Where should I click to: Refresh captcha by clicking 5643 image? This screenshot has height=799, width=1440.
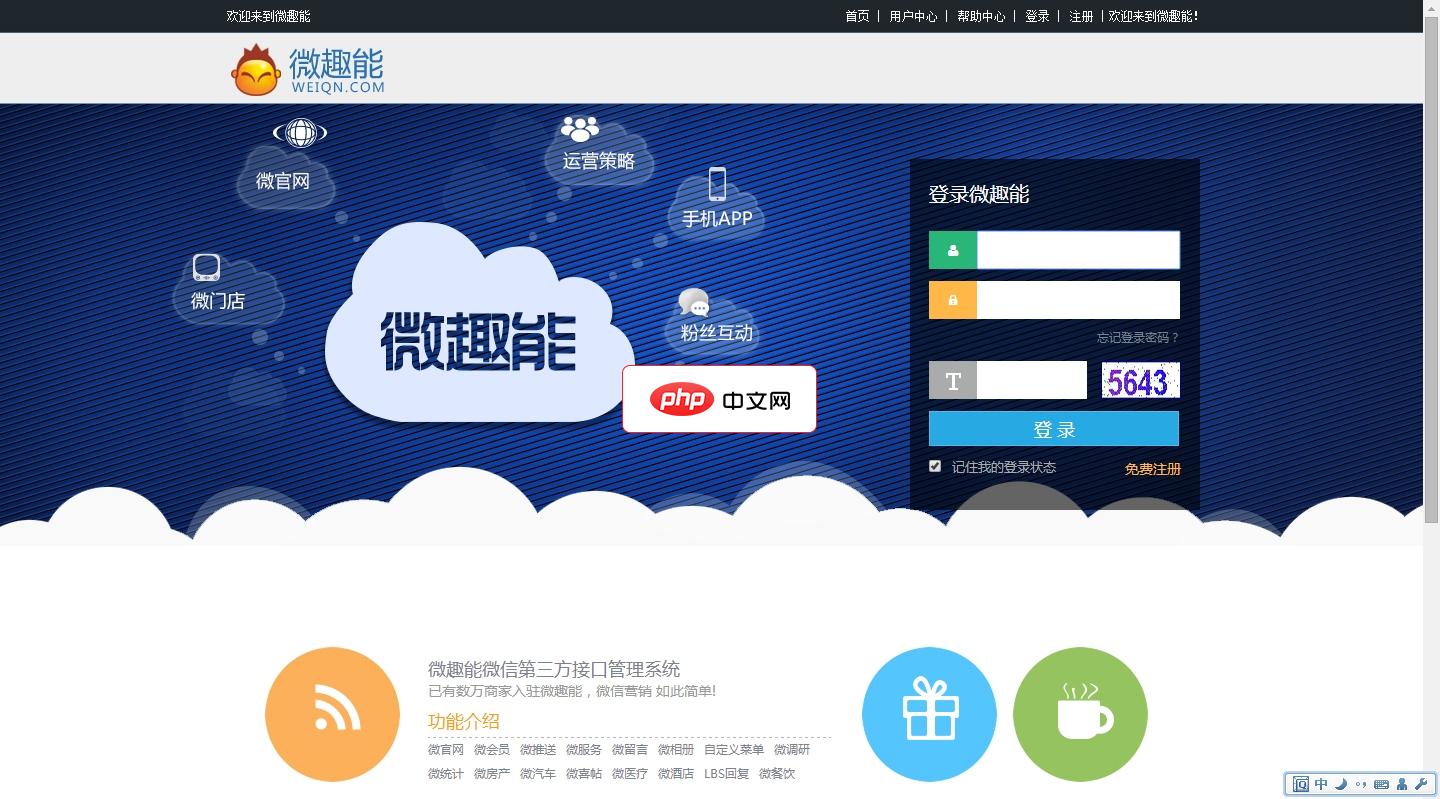[1140, 380]
